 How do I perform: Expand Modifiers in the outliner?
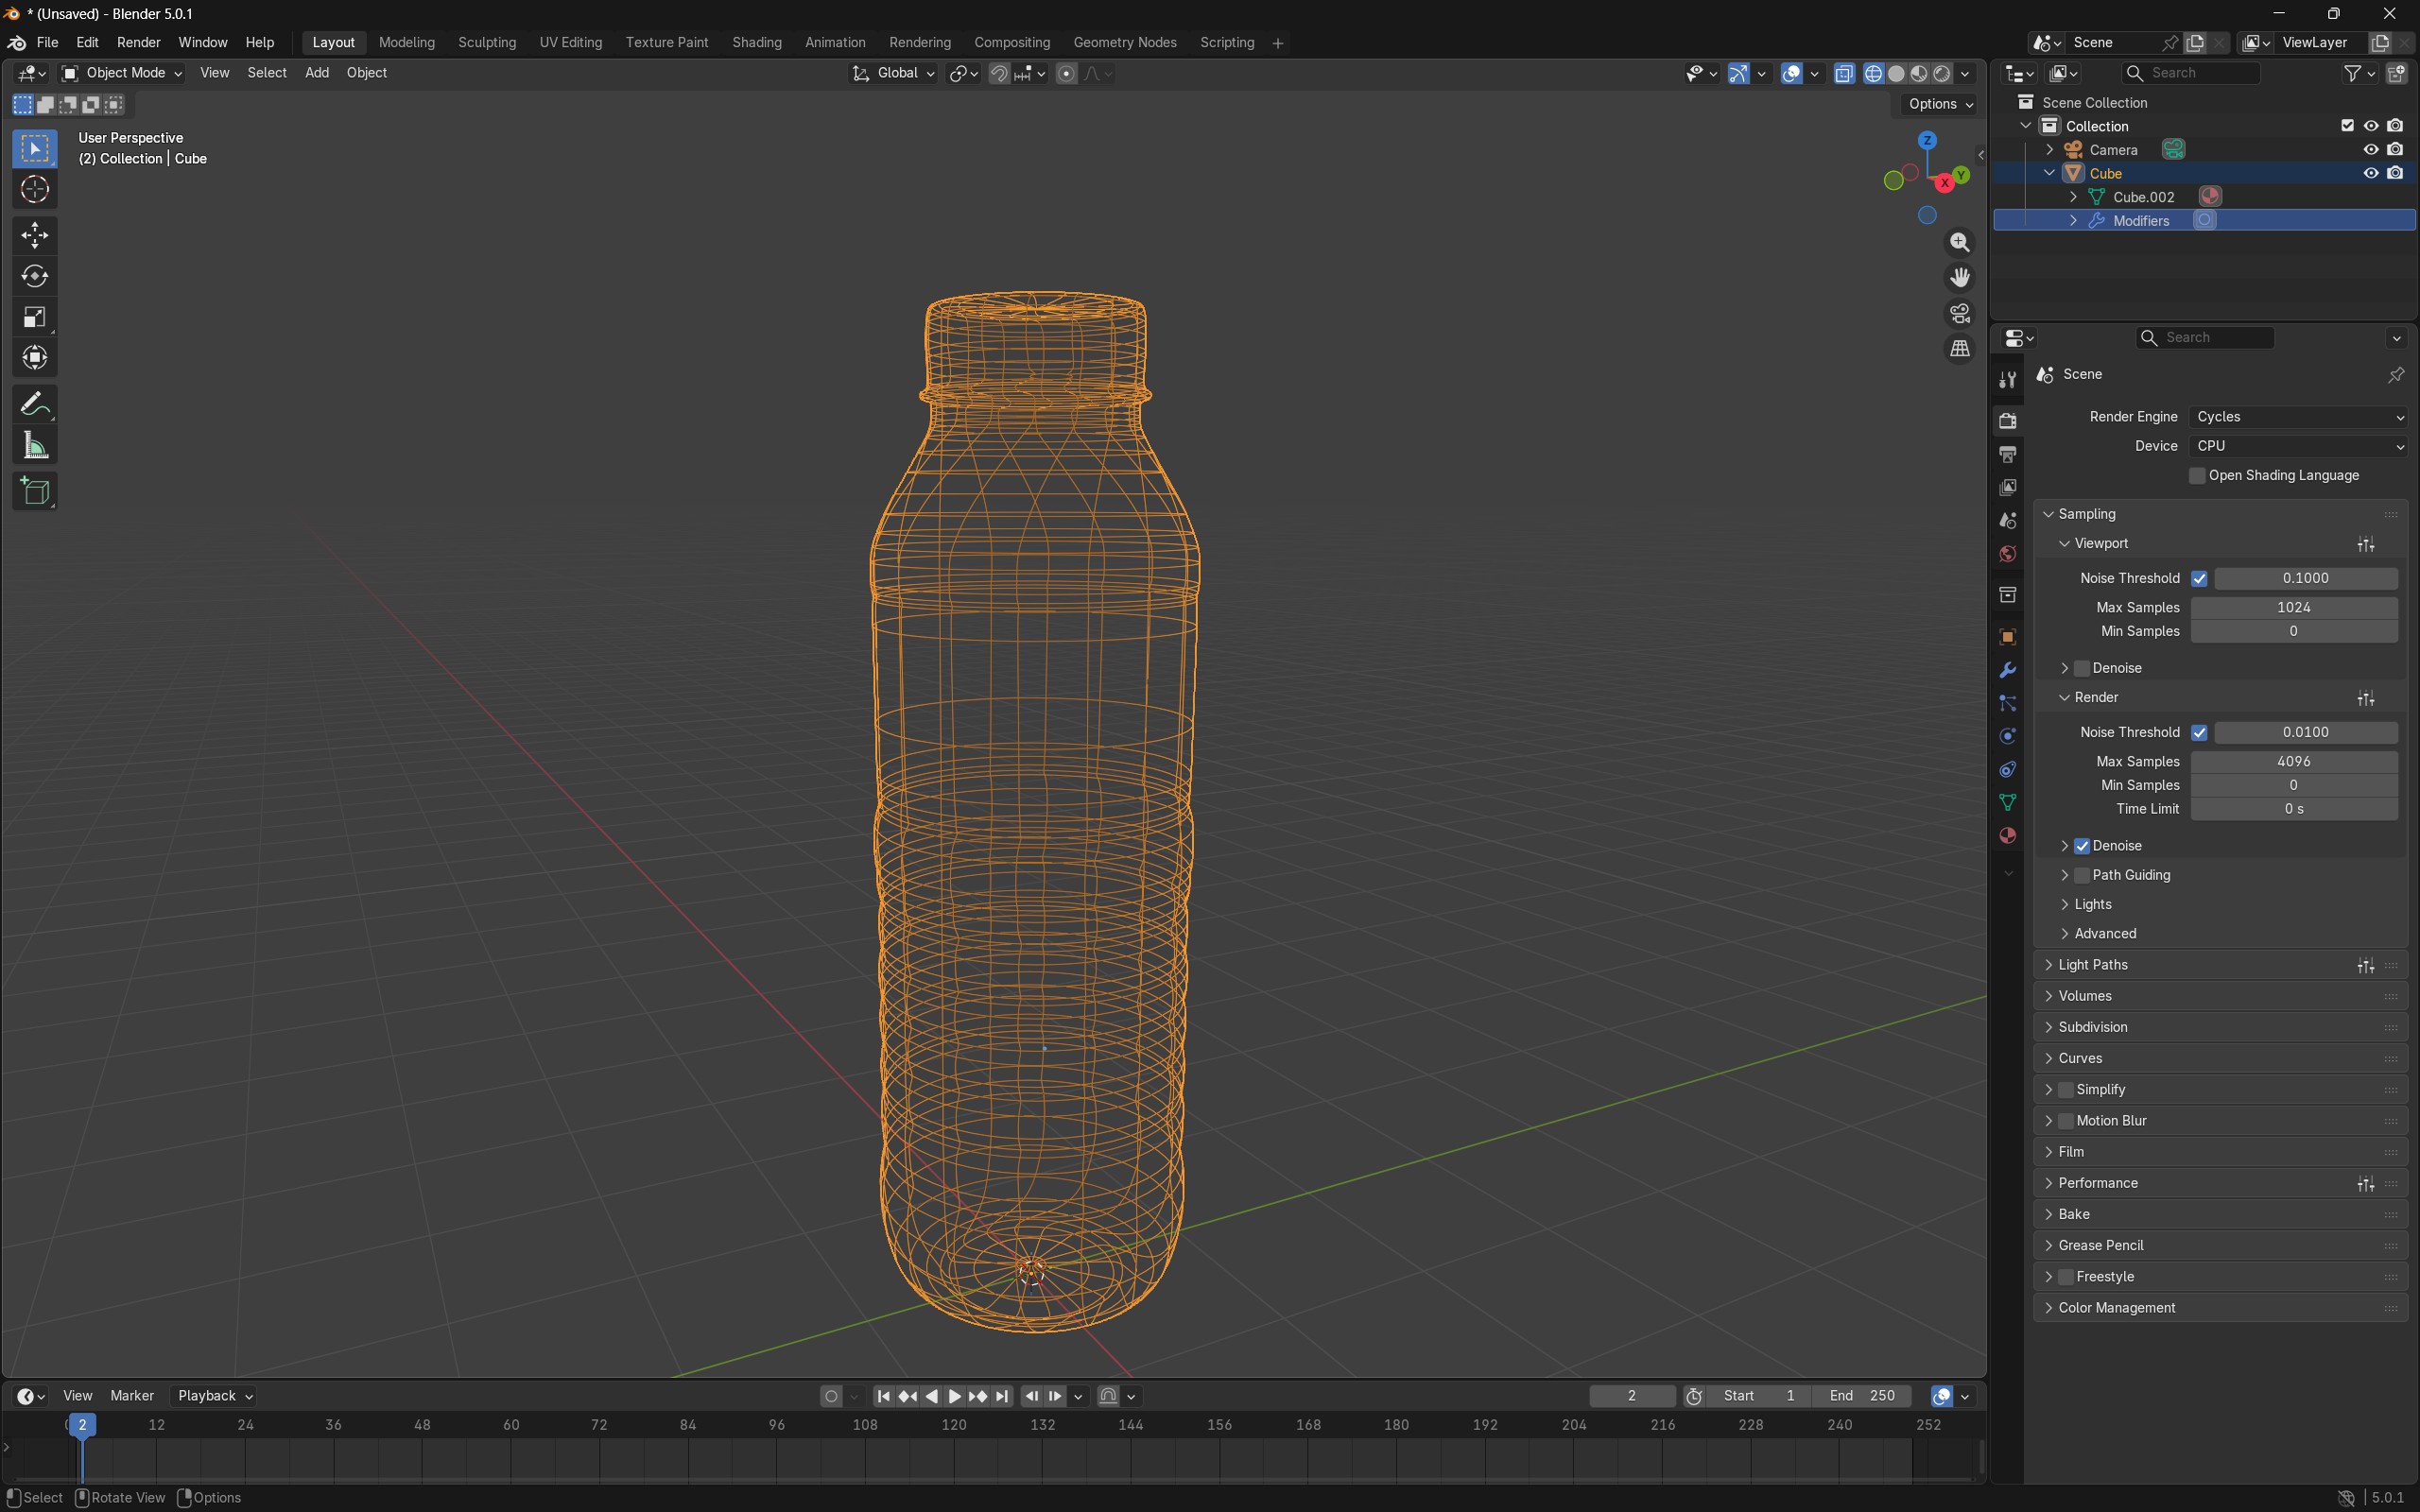click(2073, 221)
